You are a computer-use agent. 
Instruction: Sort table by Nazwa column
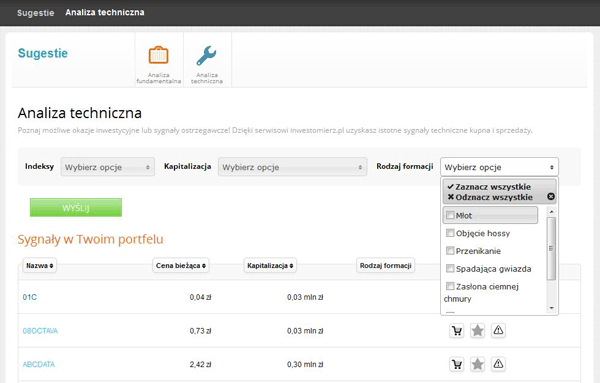pos(40,266)
